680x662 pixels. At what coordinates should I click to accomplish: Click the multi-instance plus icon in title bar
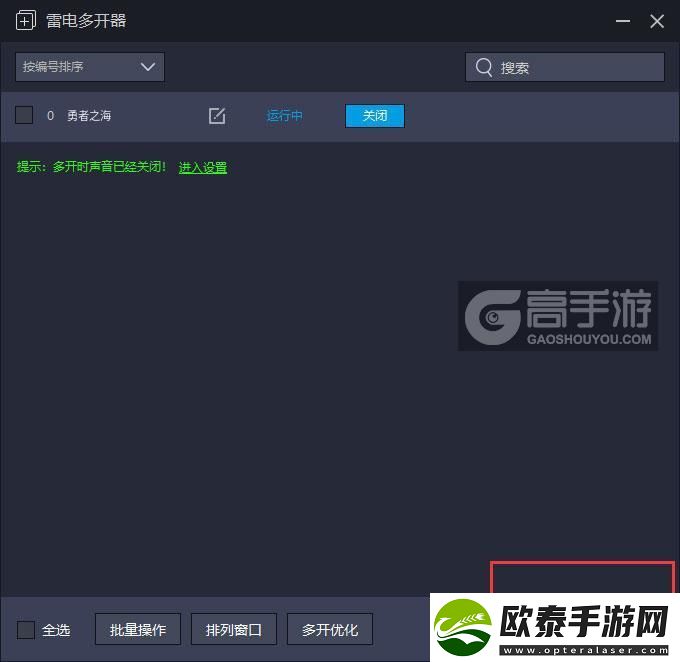pyautogui.click(x=26, y=20)
